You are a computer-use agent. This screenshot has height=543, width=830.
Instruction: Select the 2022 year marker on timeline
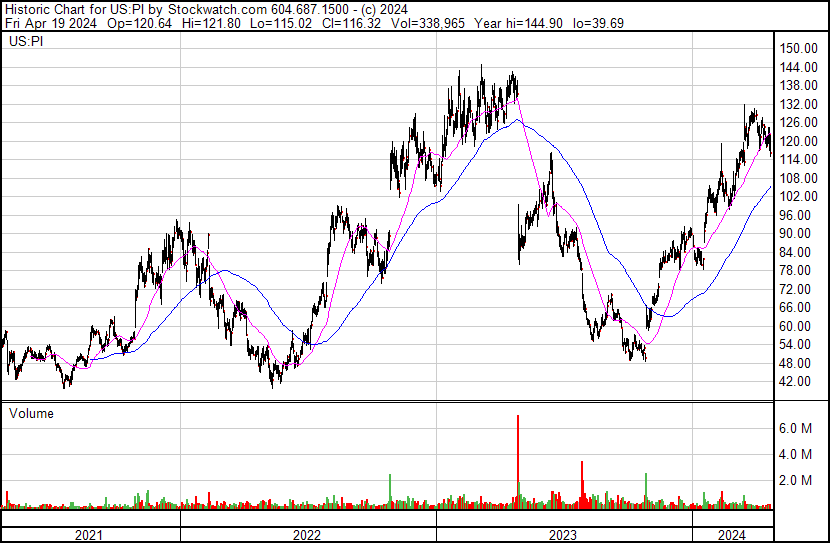click(307, 535)
